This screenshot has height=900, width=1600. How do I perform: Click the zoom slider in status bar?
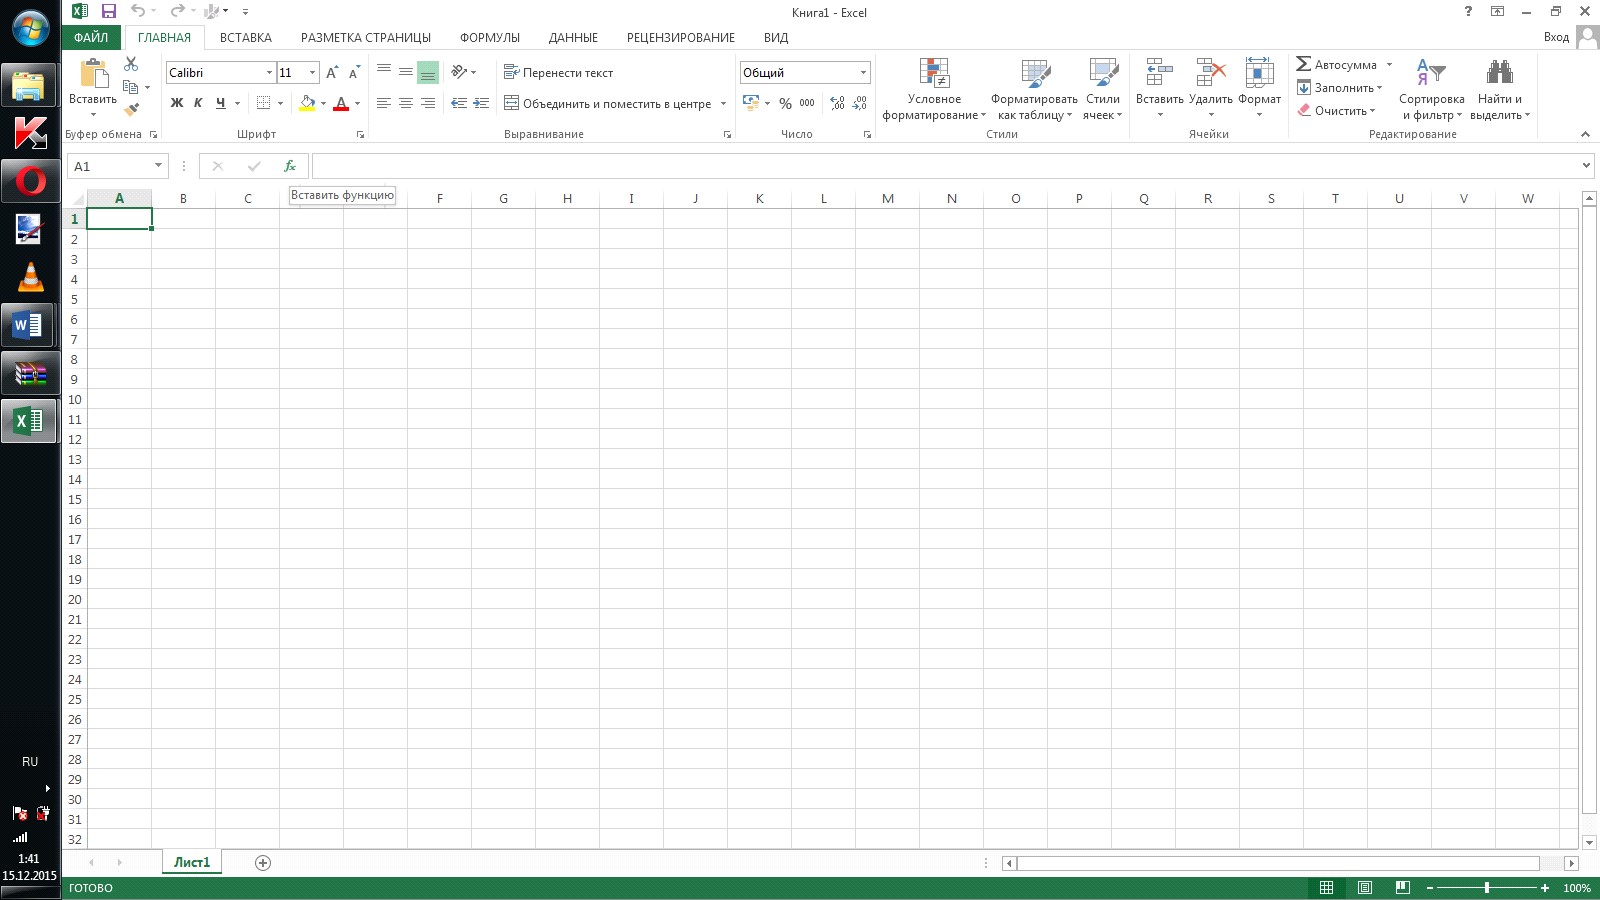1487,888
